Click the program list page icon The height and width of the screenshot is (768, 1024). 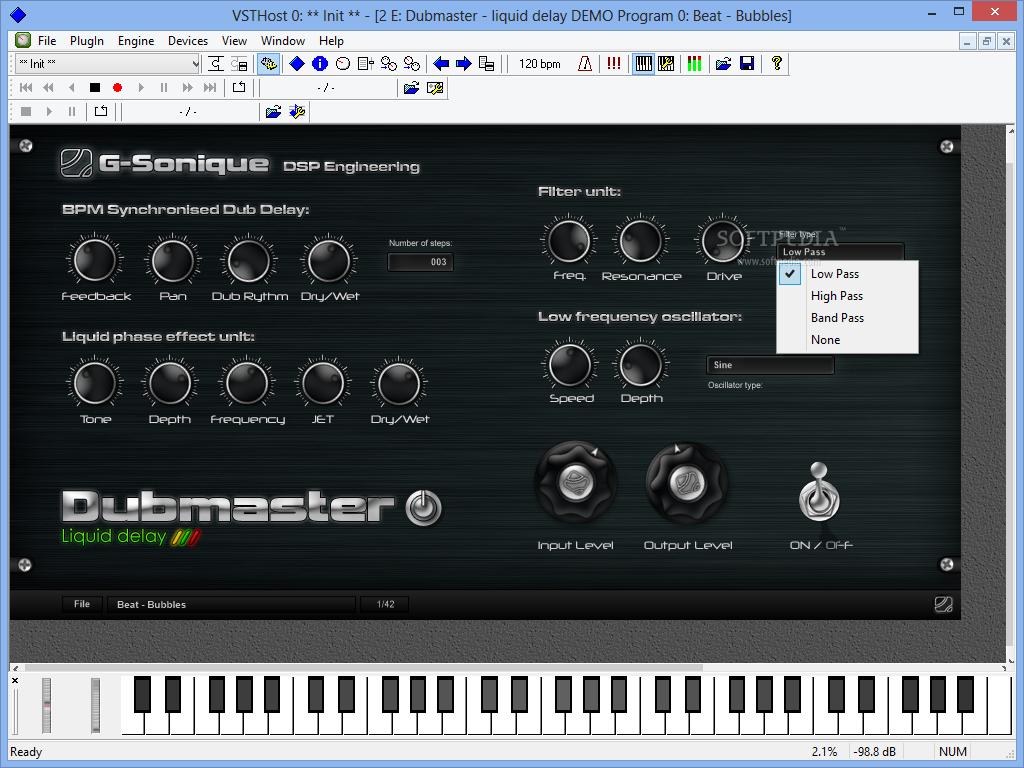pos(366,64)
